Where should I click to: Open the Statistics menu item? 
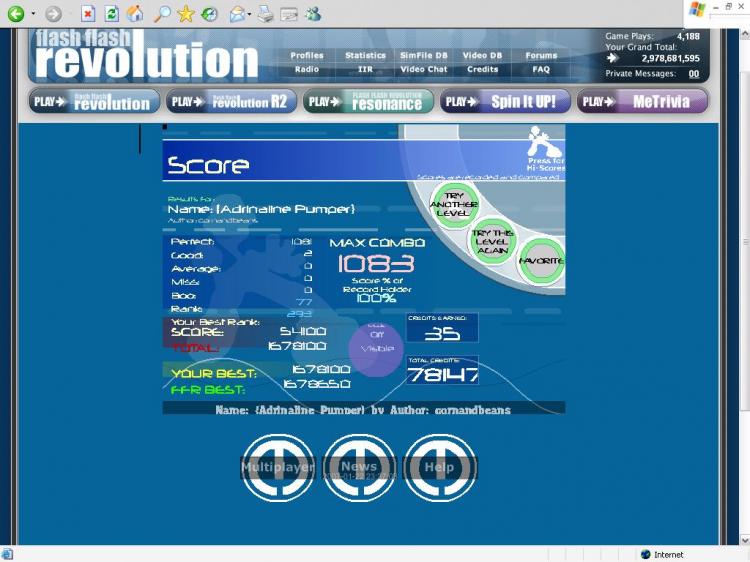tap(365, 55)
